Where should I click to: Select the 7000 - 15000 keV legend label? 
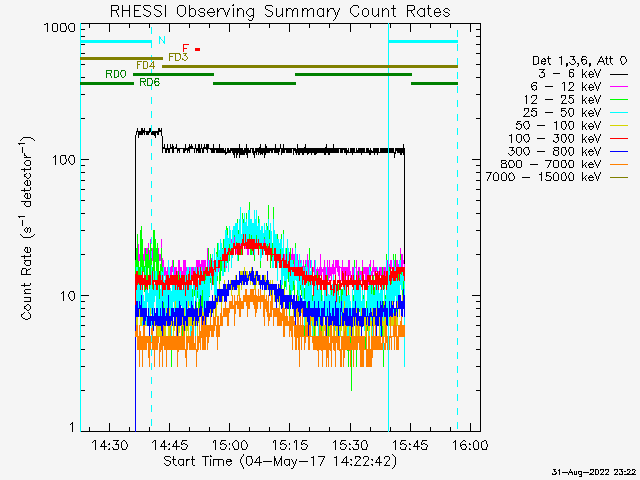pos(543,177)
